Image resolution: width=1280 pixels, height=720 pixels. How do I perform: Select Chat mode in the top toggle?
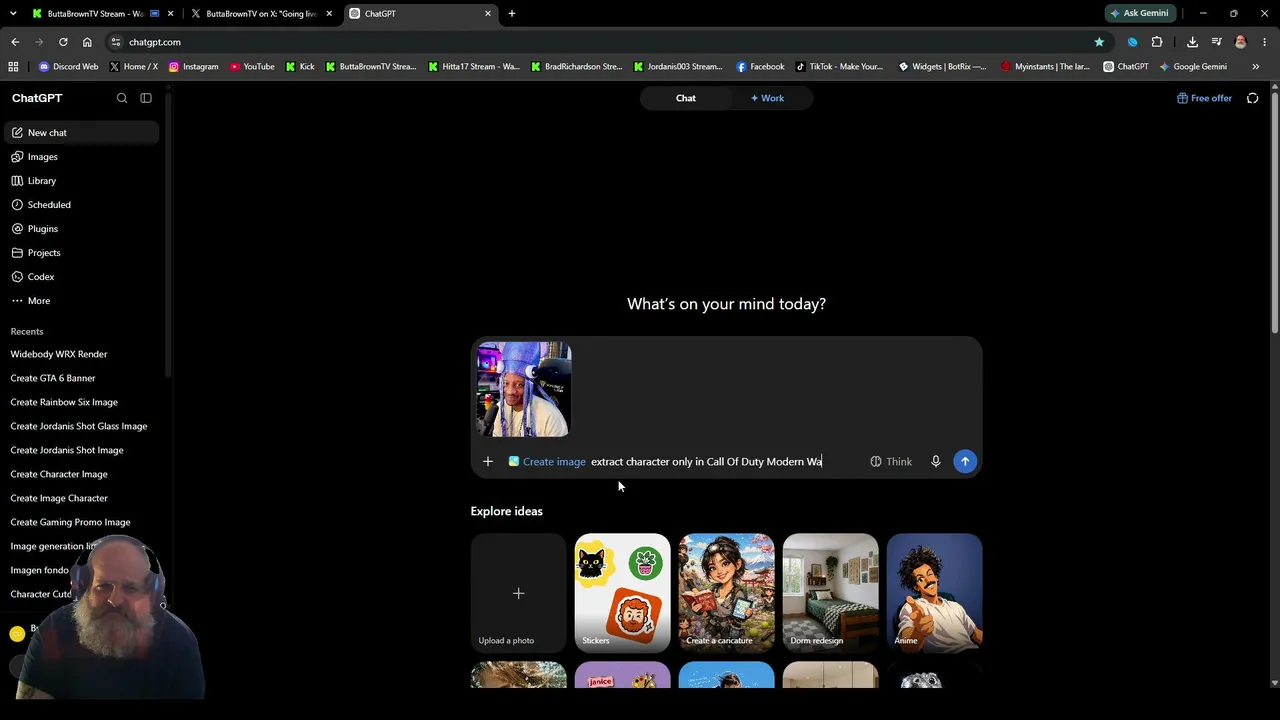686,98
